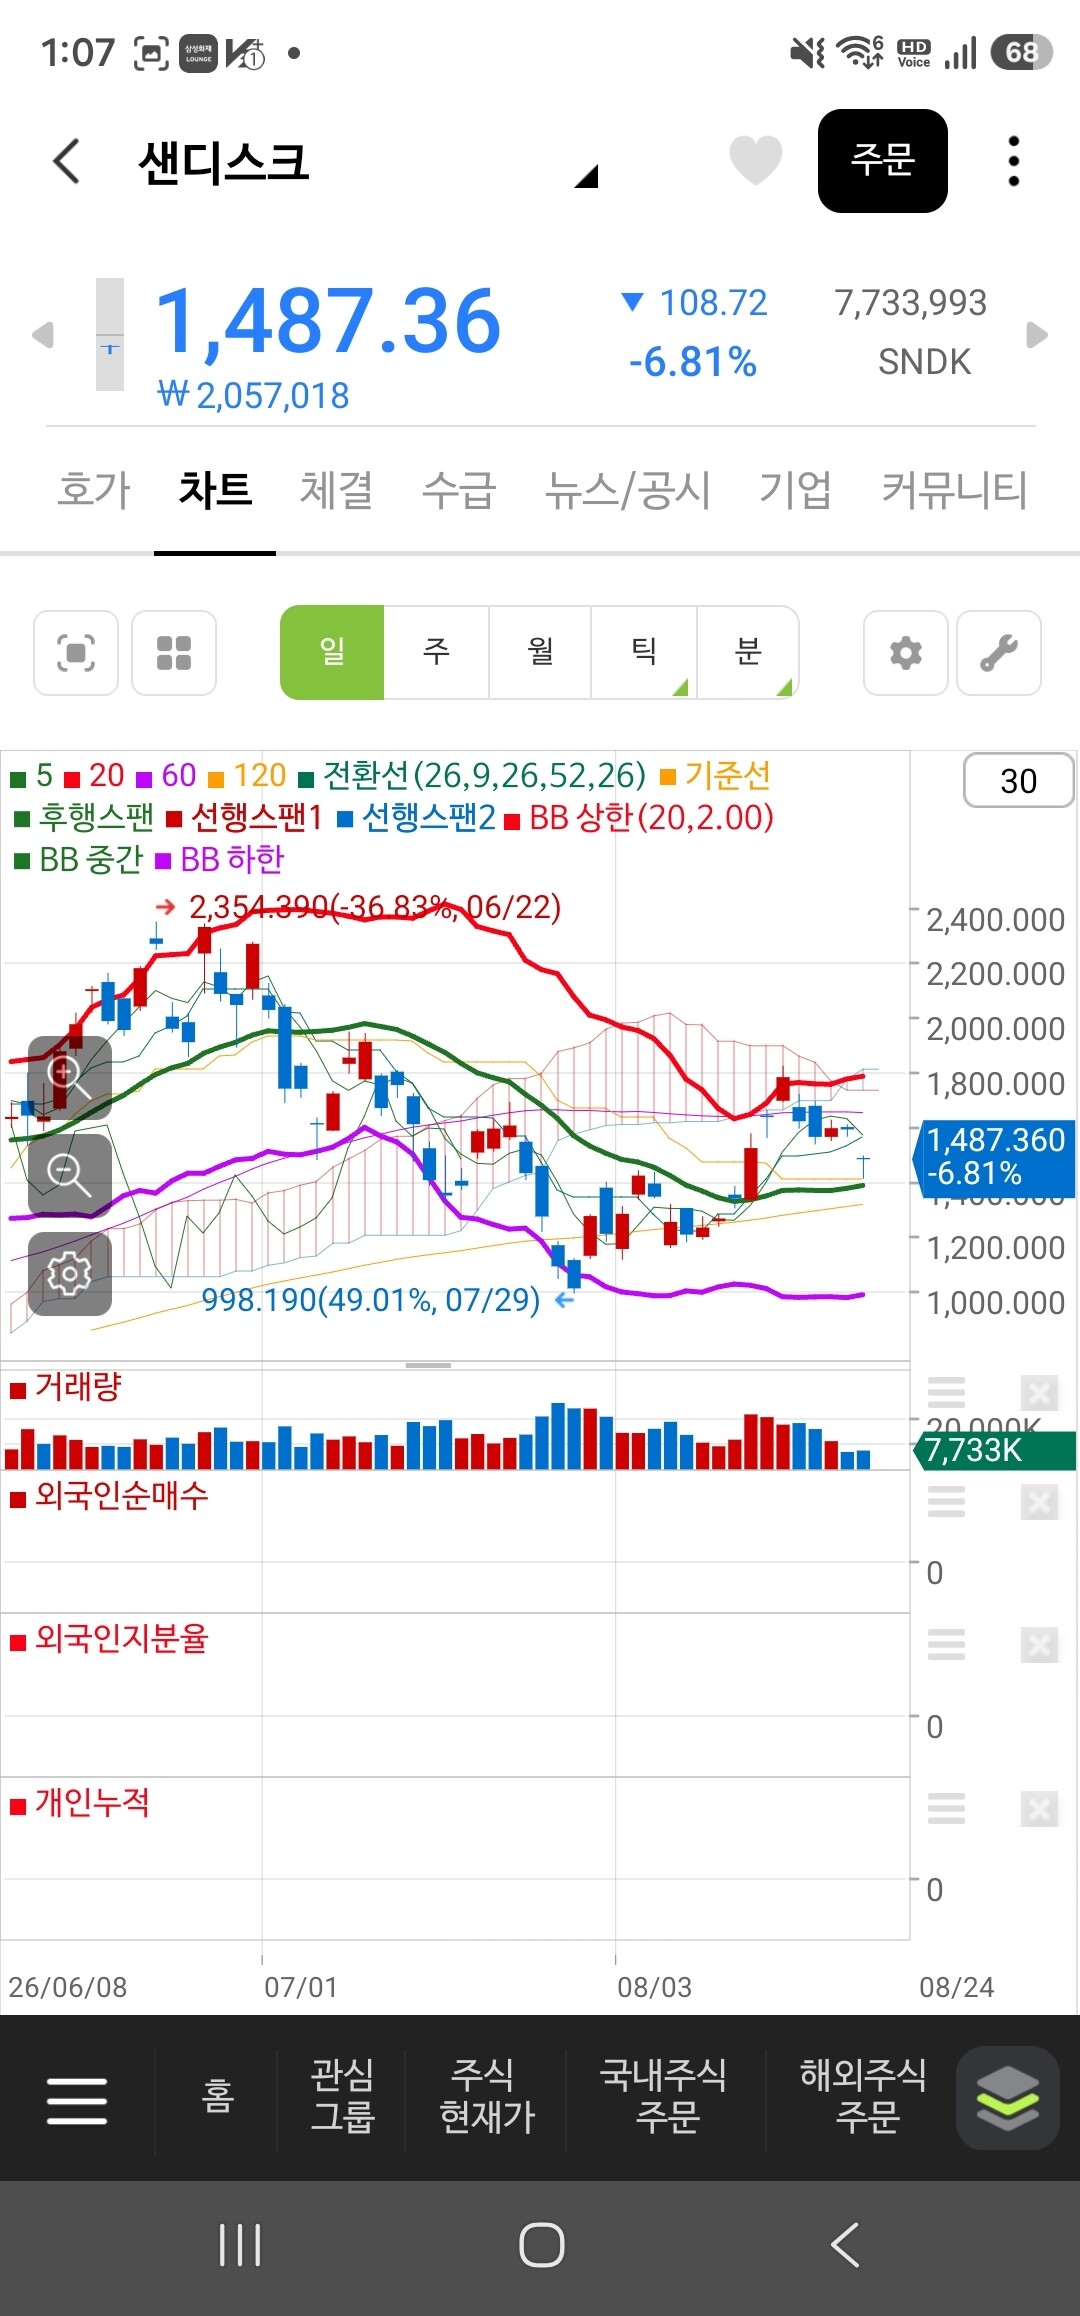
Task: Open 관심그룹 in bottom navigation
Action: 342,2095
